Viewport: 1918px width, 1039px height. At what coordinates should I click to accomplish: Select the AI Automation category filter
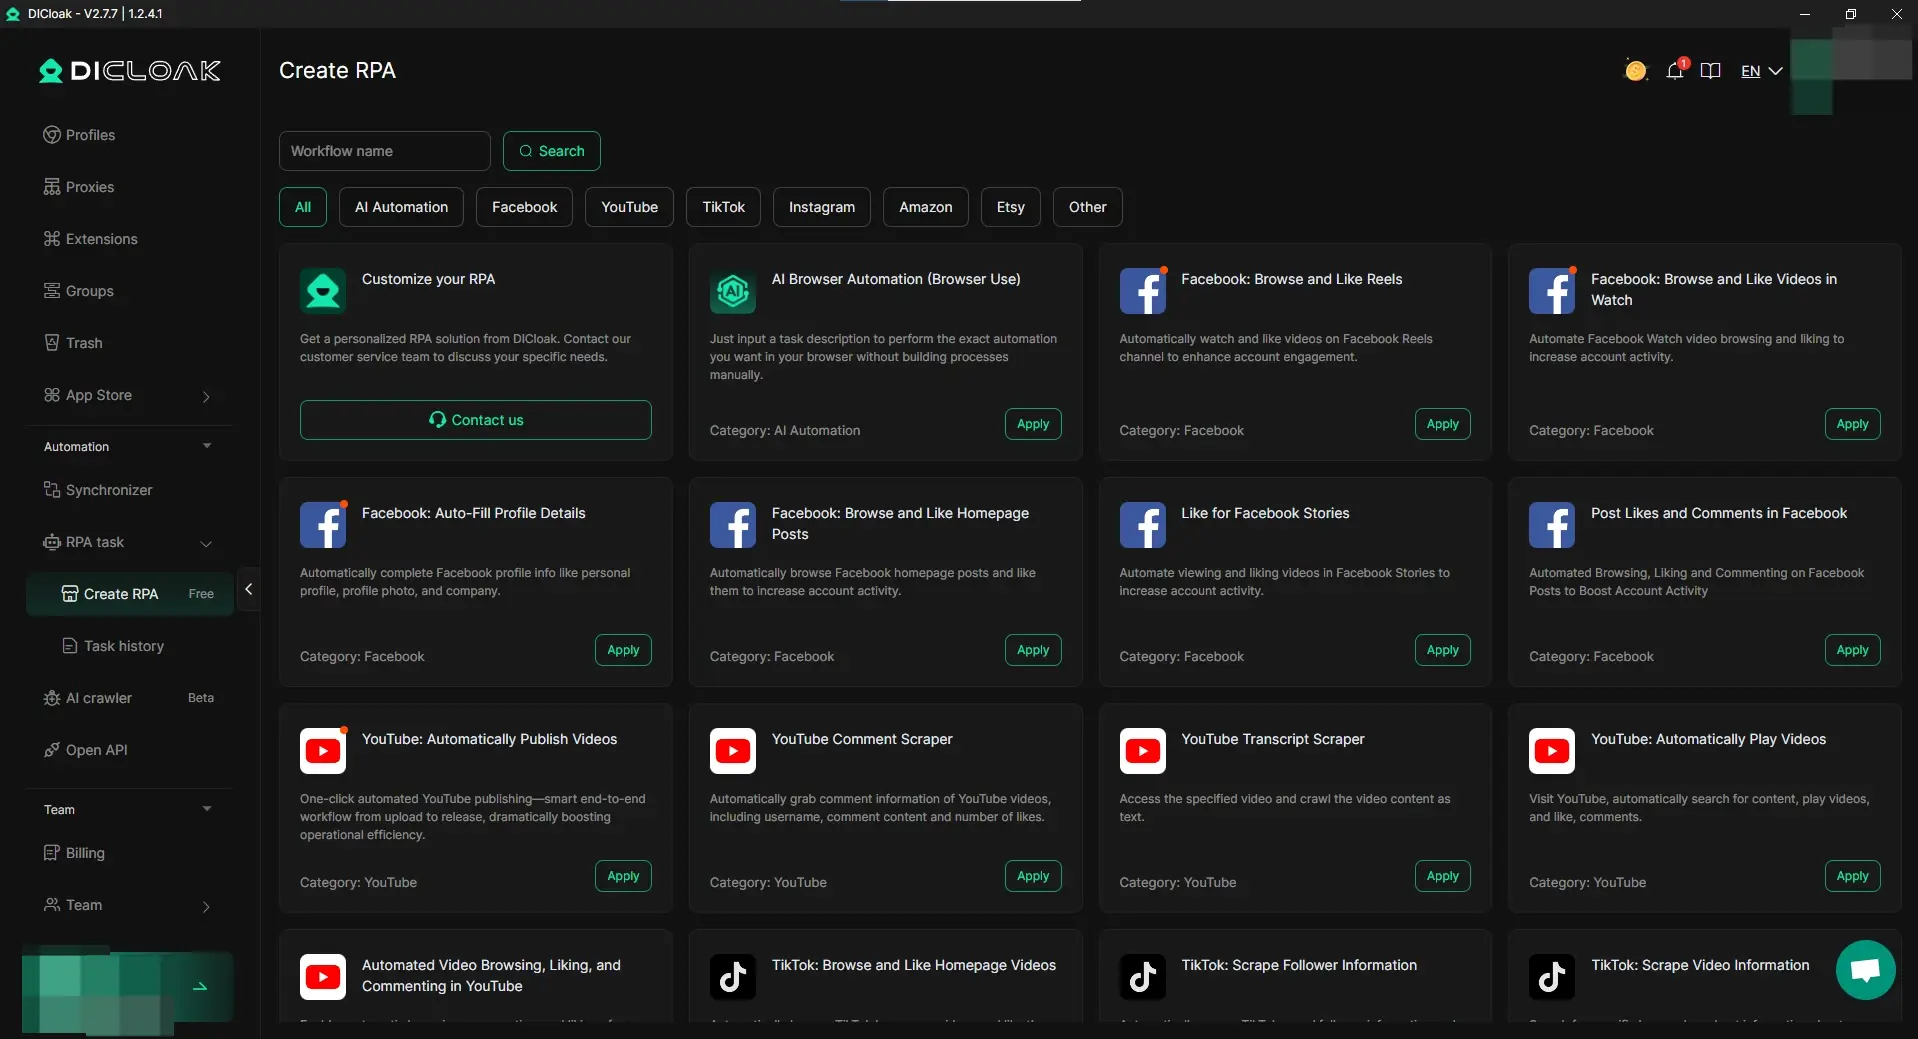(401, 207)
